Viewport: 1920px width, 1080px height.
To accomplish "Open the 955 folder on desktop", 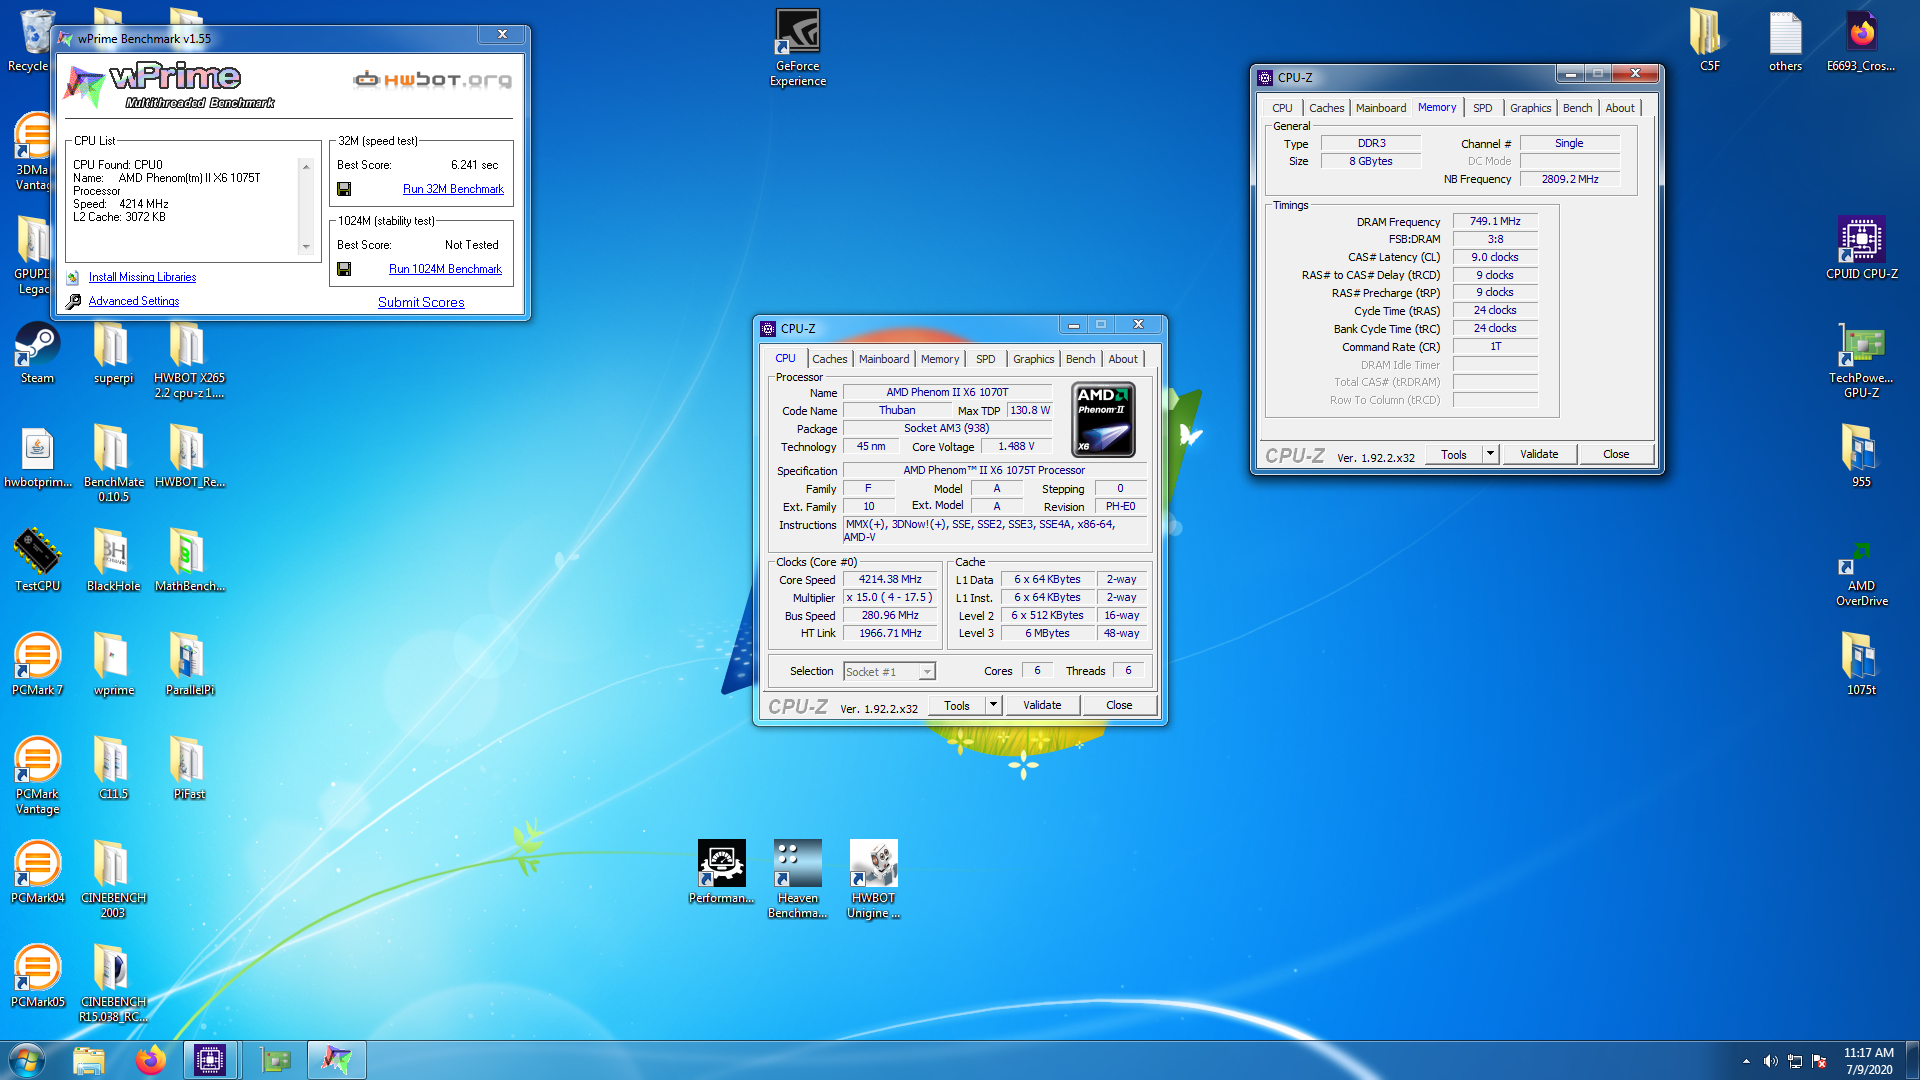I will click(x=1861, y=457).
